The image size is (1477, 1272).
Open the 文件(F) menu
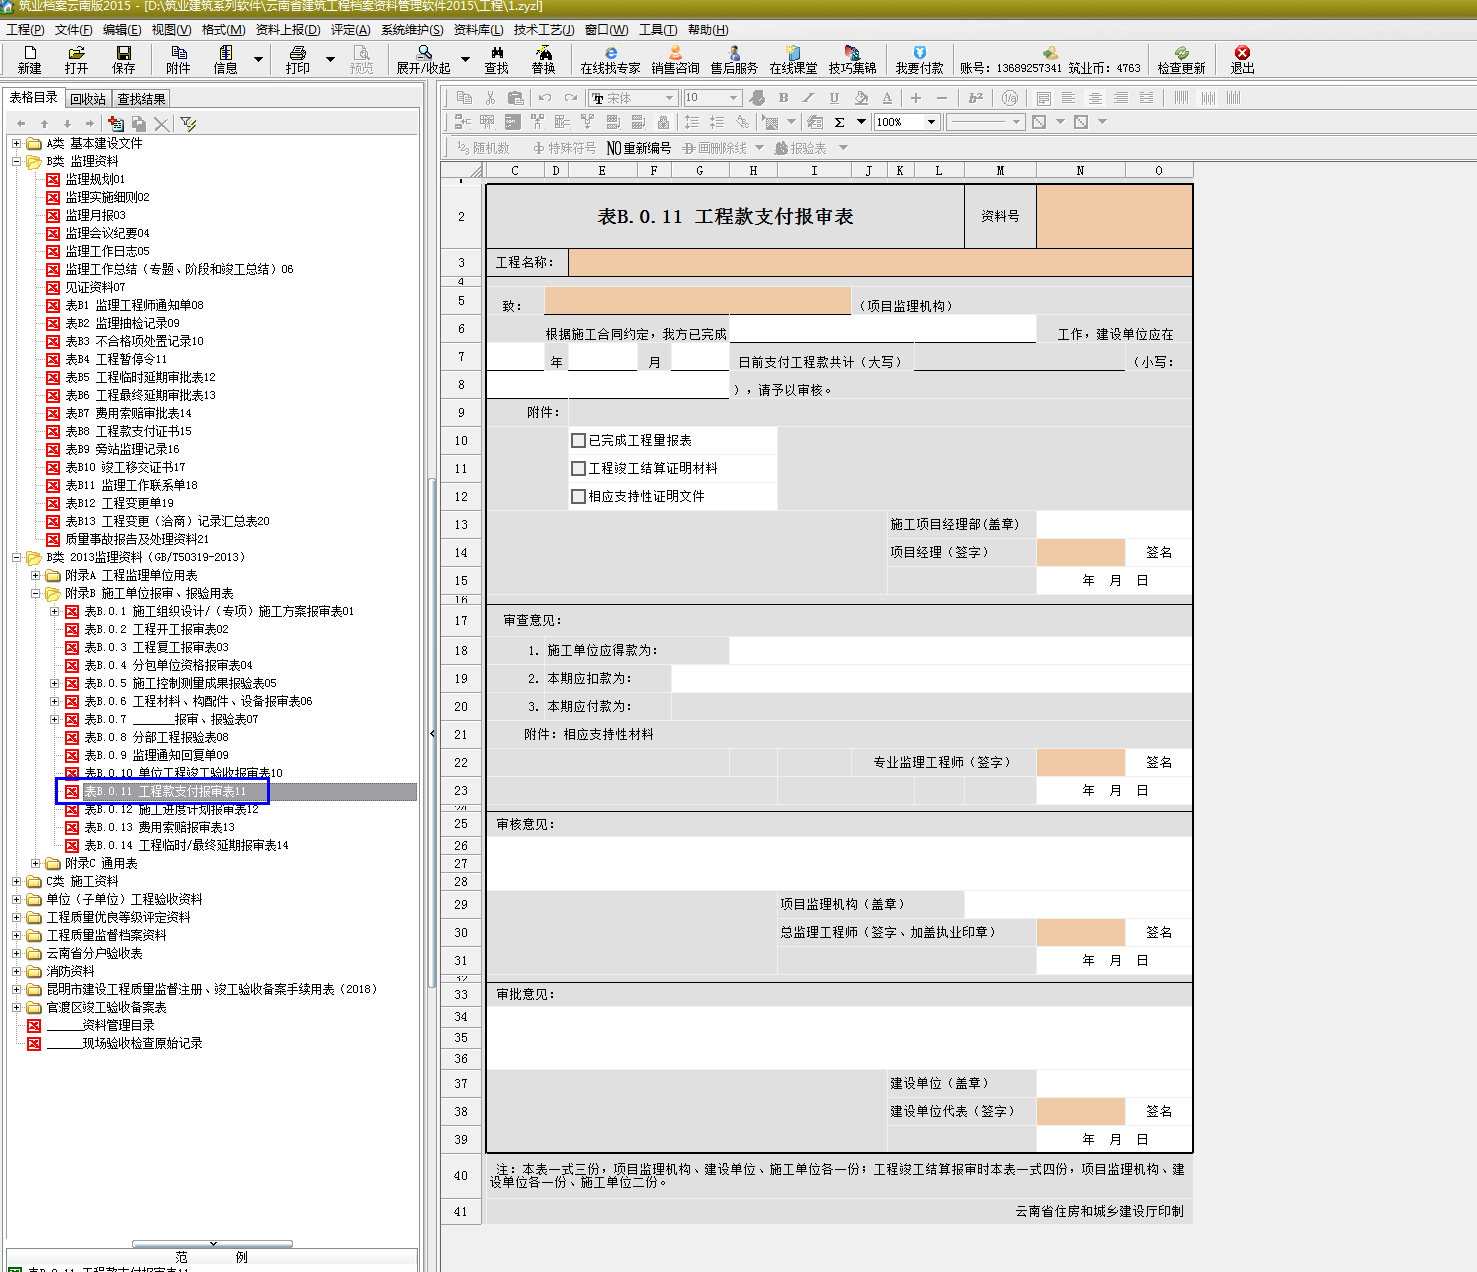tap(74, 30)
